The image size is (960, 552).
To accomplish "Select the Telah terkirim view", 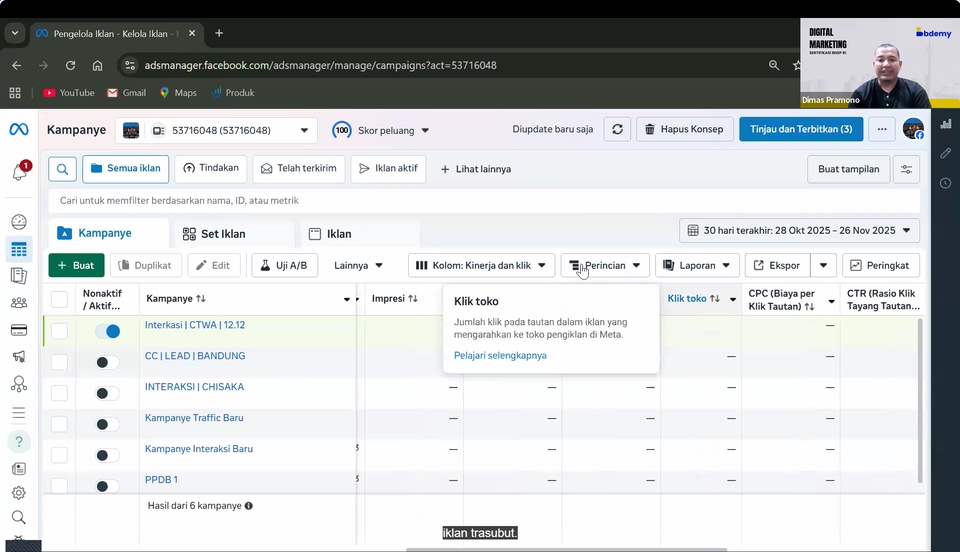I will (x=299, y=168).
